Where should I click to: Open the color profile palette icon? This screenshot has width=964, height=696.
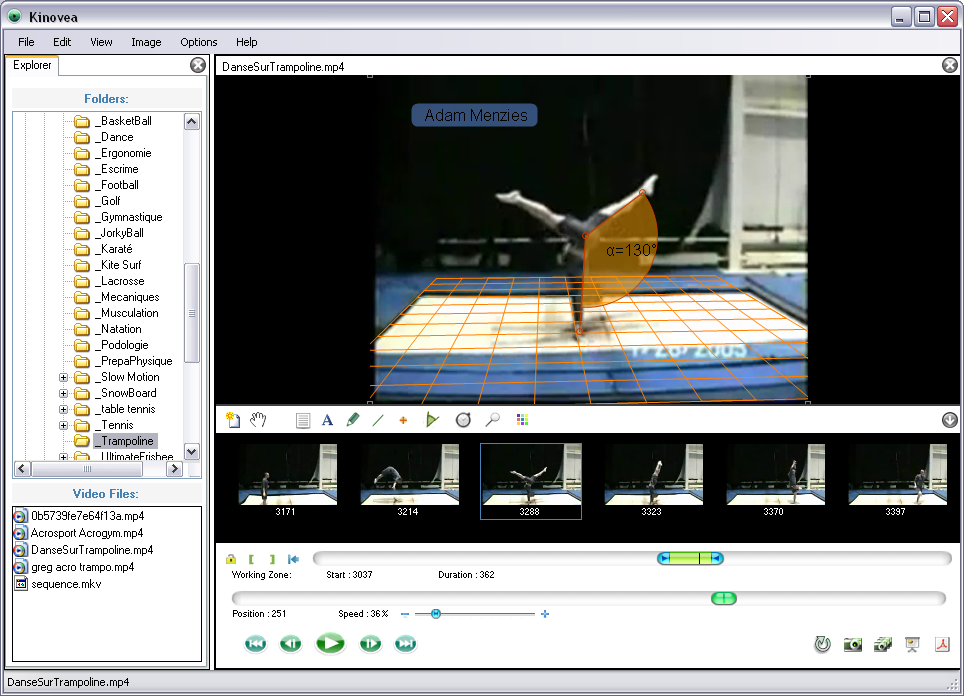522,420
